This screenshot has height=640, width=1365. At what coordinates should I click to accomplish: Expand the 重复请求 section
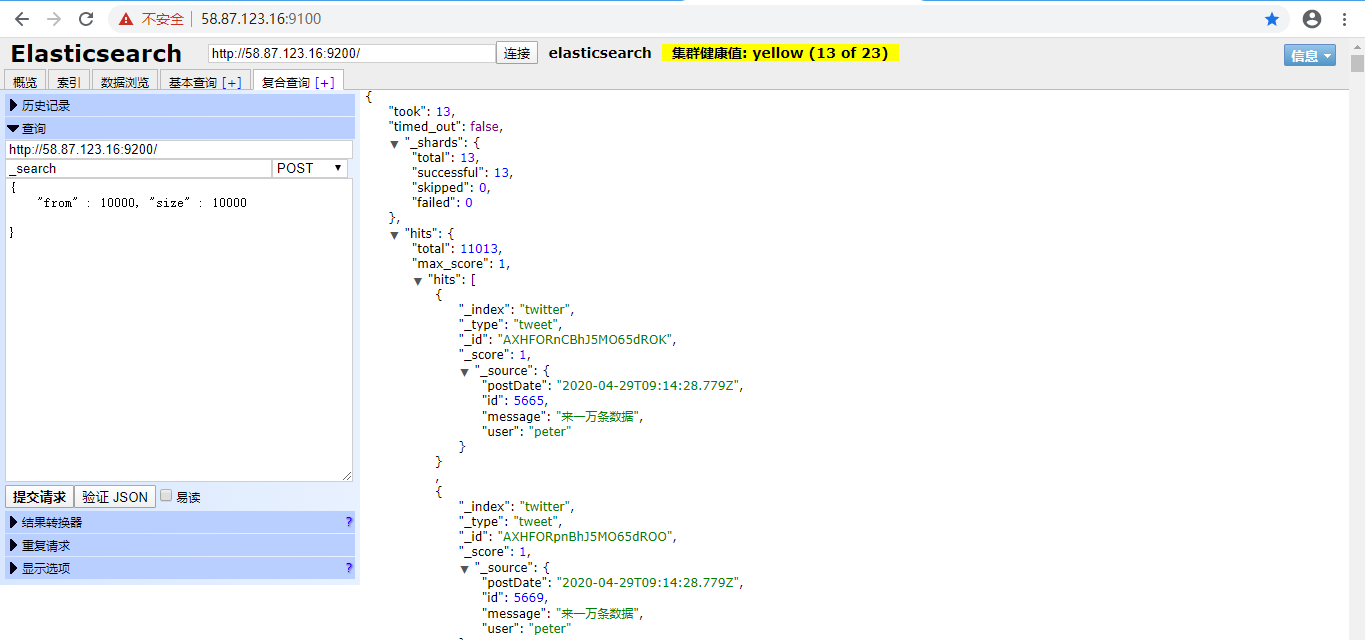coord(180,545)
